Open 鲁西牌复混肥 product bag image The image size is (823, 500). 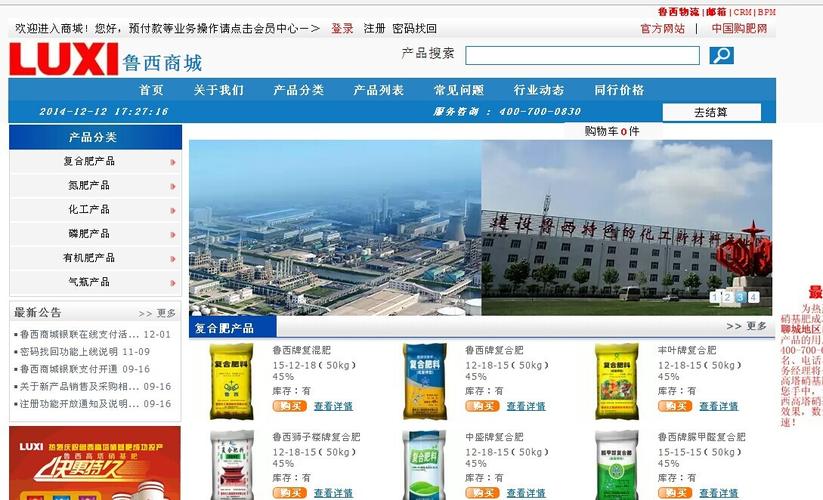[x=231, y=381]
